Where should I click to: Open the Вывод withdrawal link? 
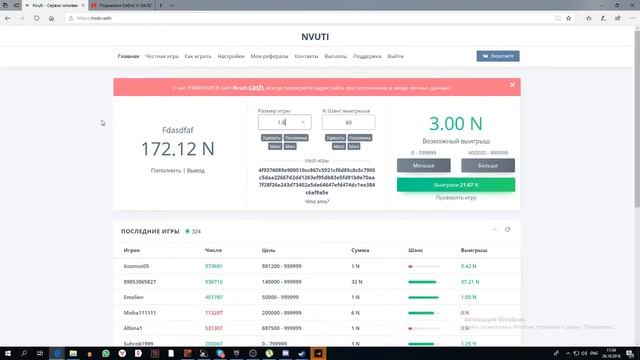[x=196, y=171]
